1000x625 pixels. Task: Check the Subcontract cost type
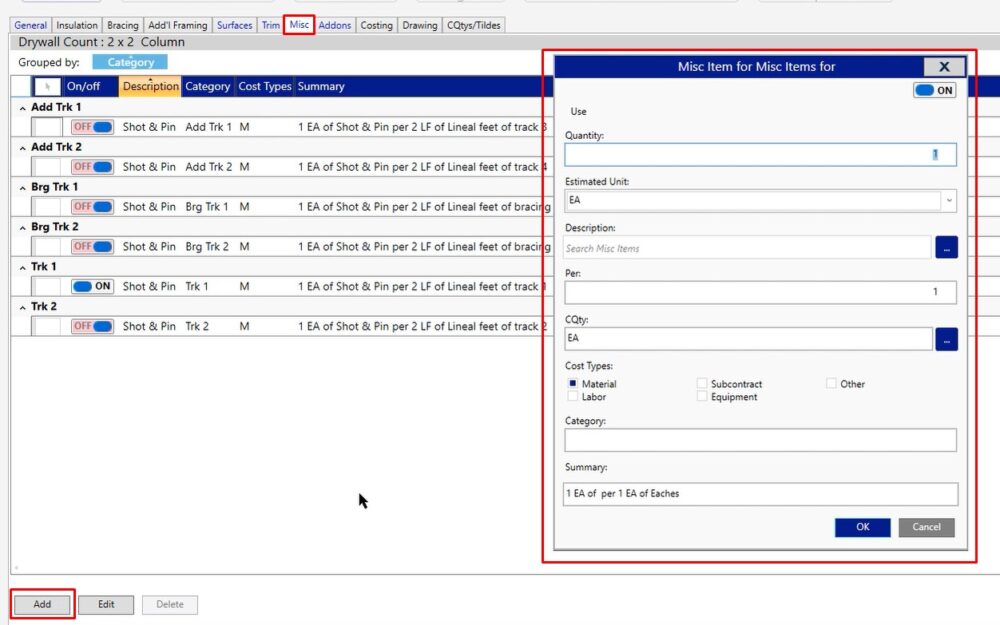click(x=702, y=384)
